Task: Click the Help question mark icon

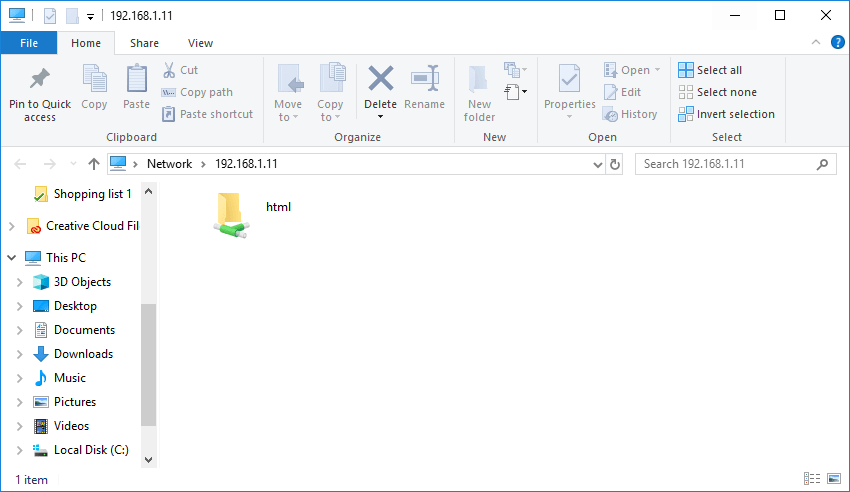Action: (x=838, y=42)
